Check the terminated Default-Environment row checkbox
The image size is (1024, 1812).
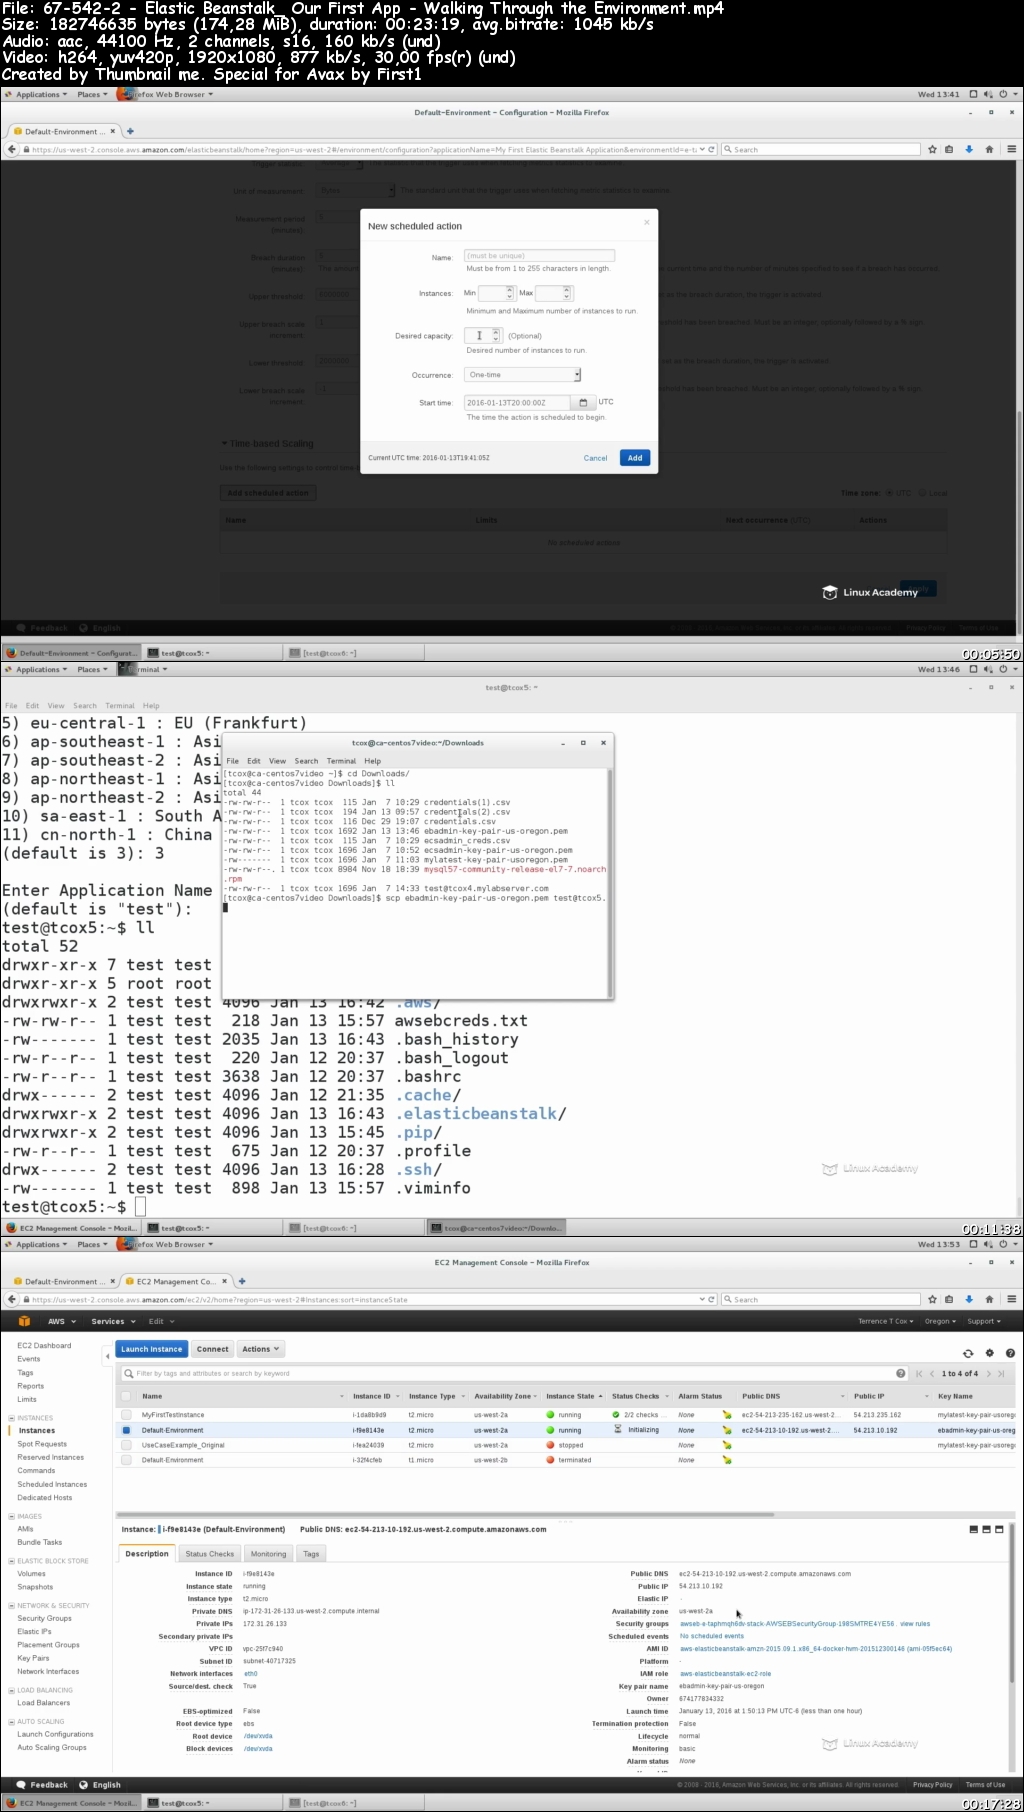point(126,1460)
